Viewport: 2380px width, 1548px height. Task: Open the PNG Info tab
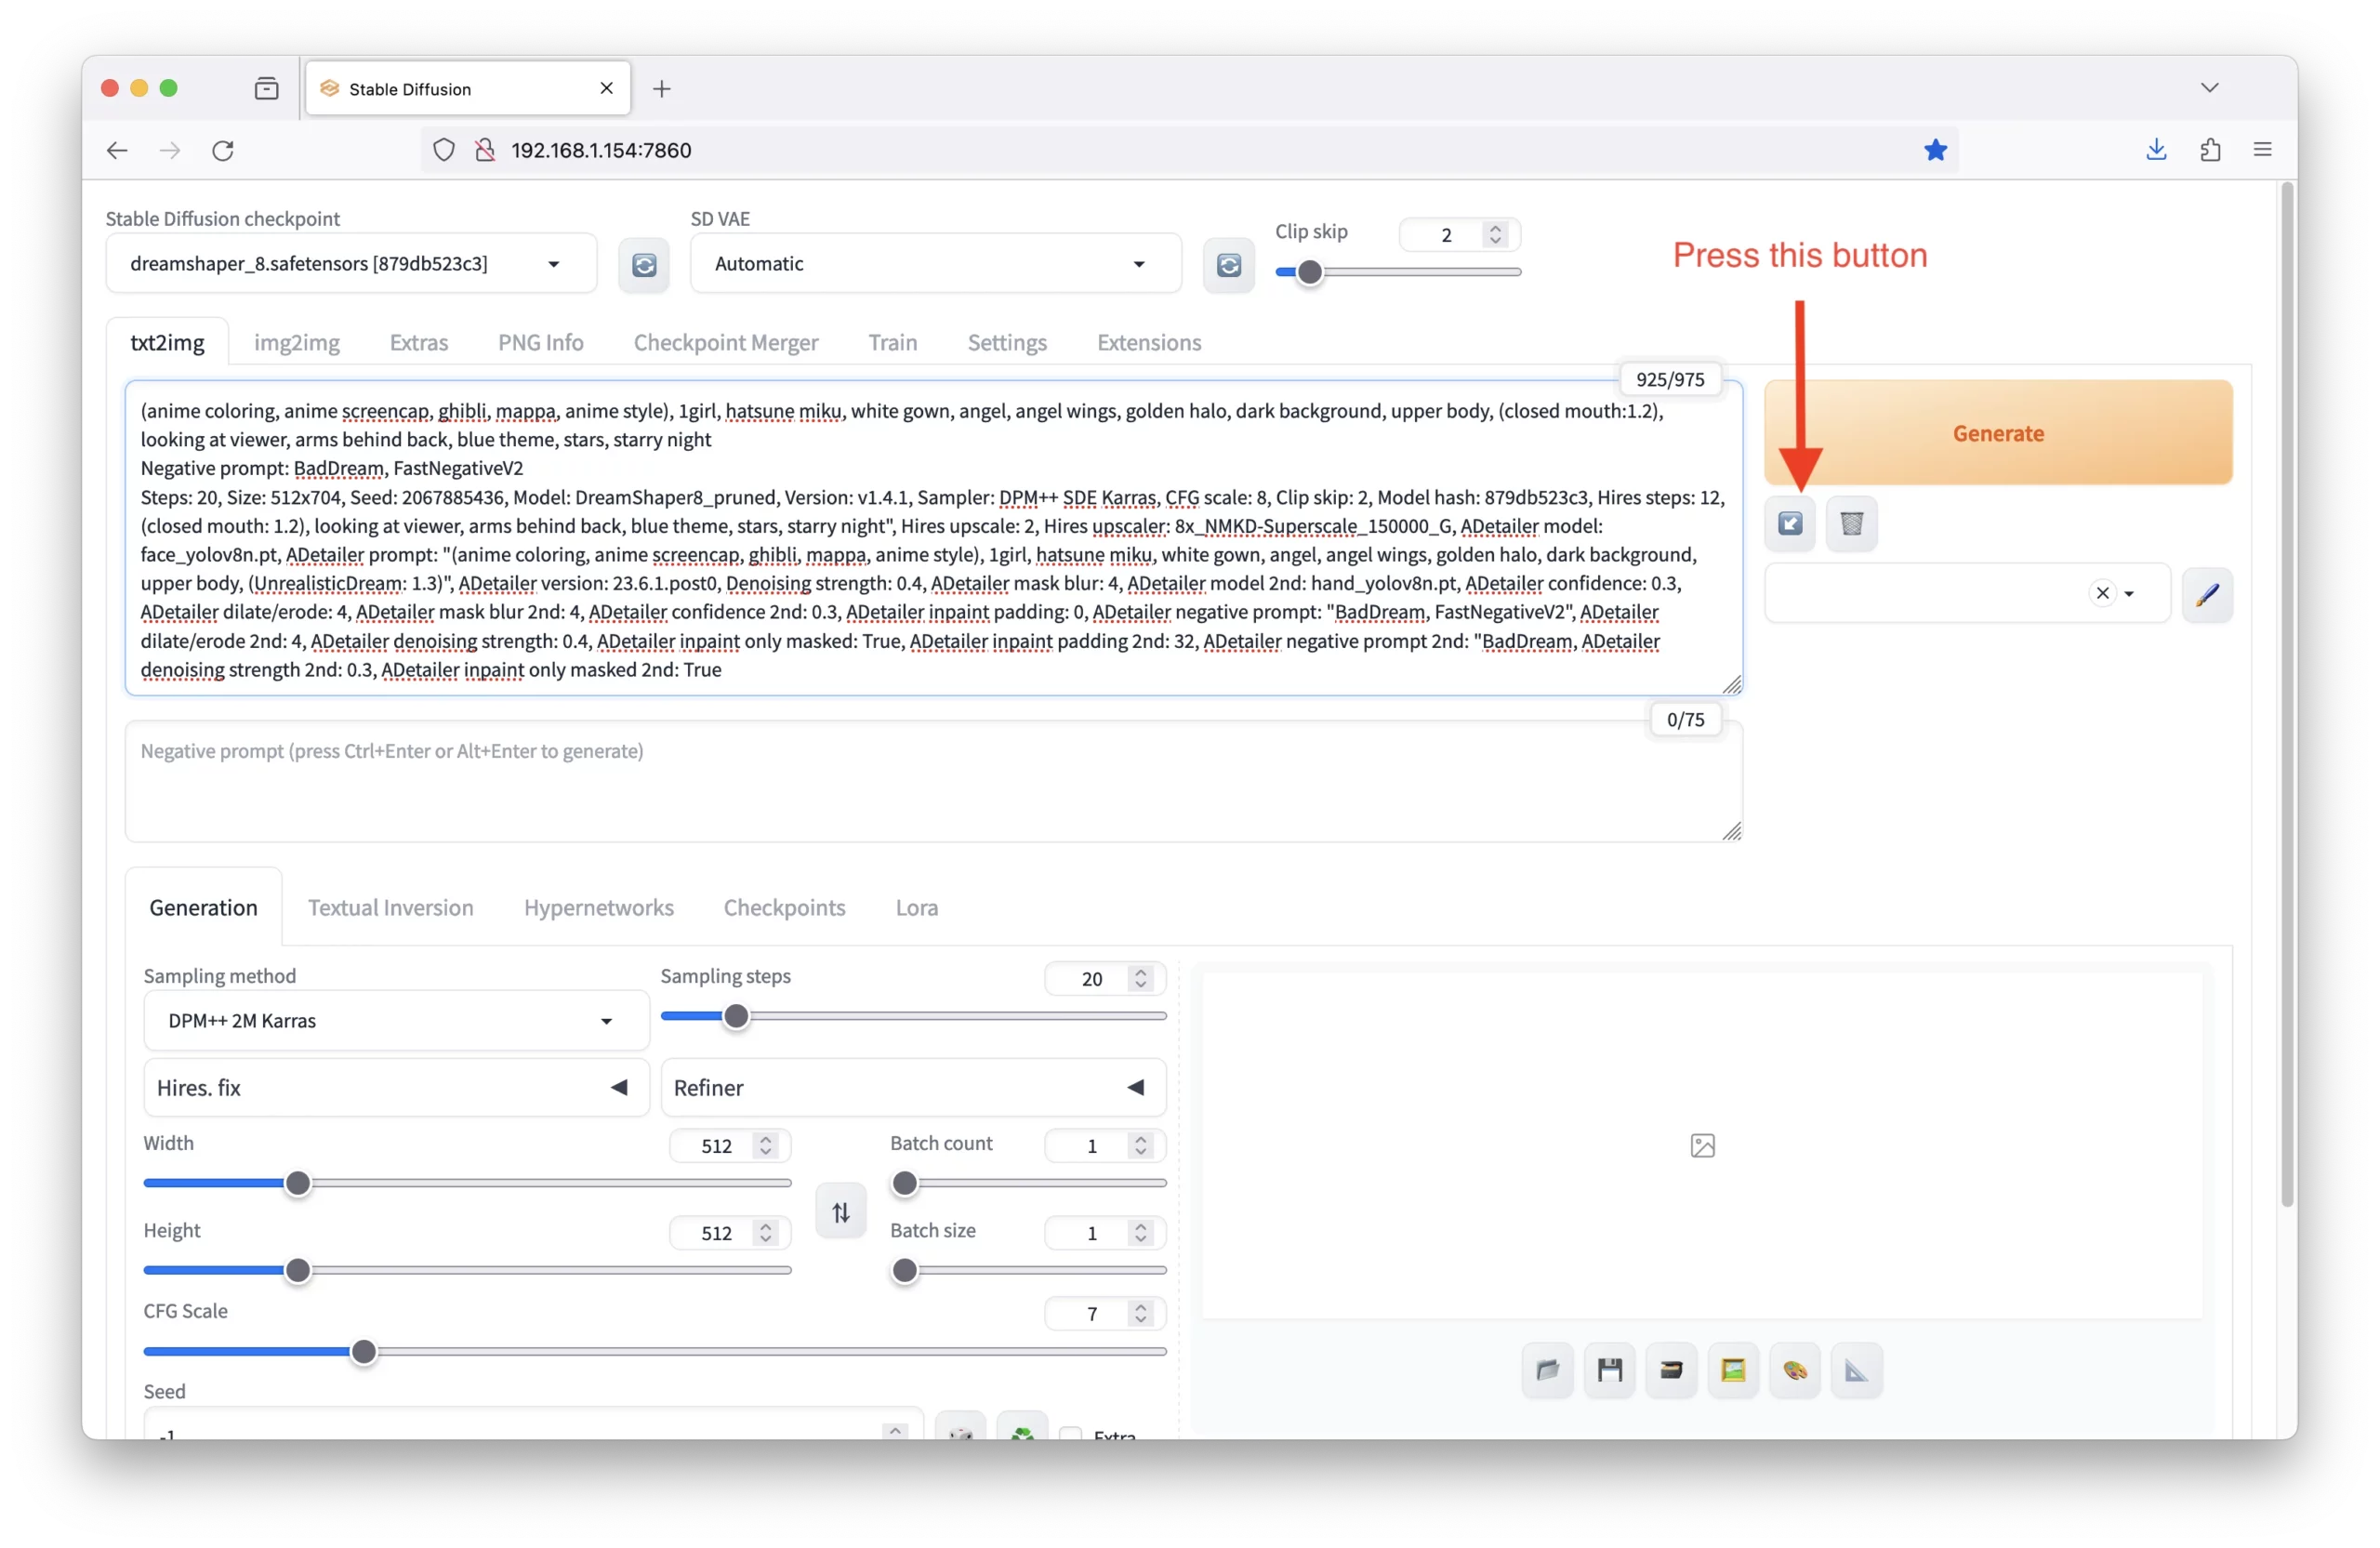click(x=541, y=343)
